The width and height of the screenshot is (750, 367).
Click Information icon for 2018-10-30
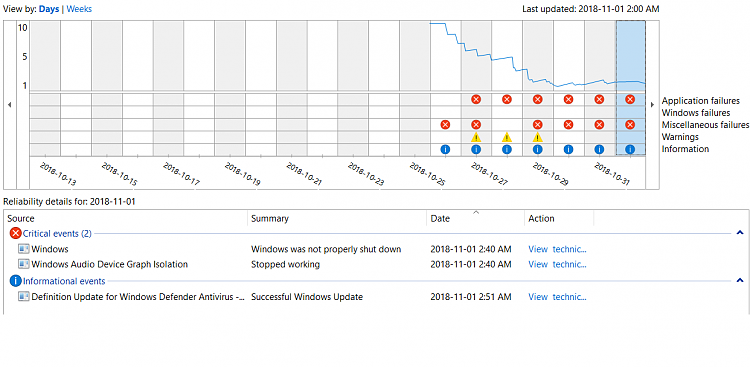pyautogui.click(x=568, y=149)
